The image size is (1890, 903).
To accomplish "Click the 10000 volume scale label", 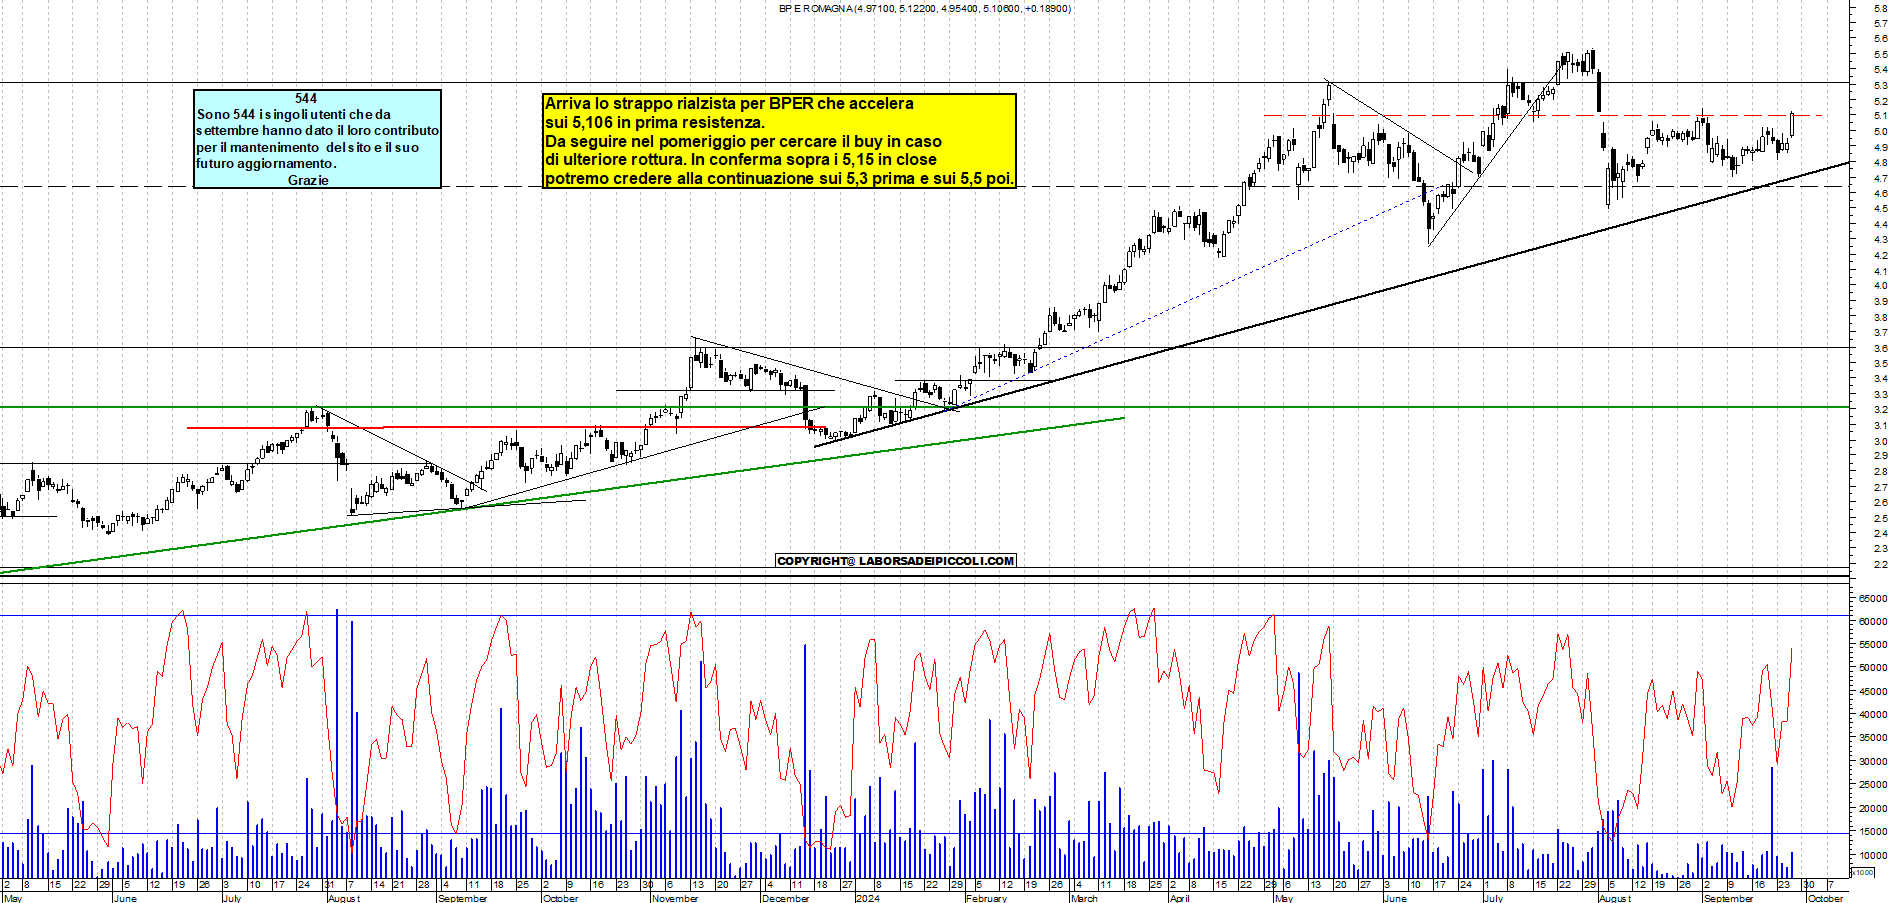I will 1873,855.
